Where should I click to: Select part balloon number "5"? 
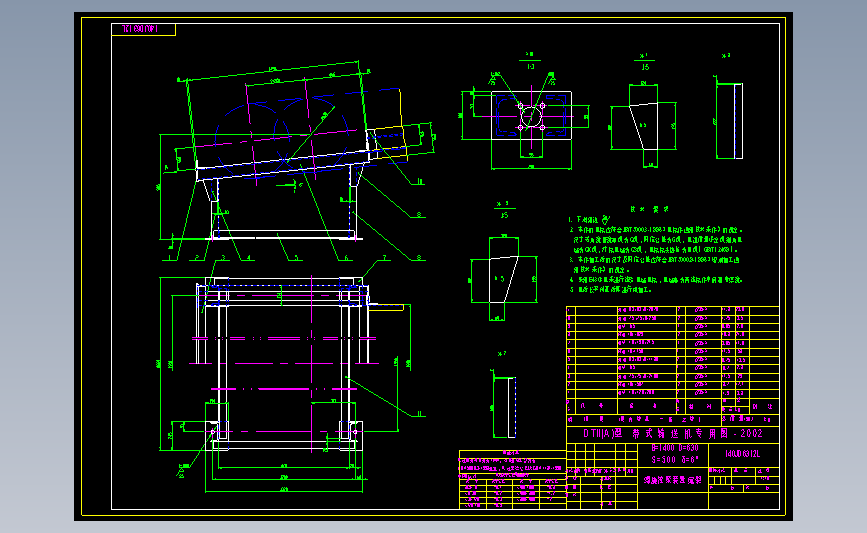[296, 258]
